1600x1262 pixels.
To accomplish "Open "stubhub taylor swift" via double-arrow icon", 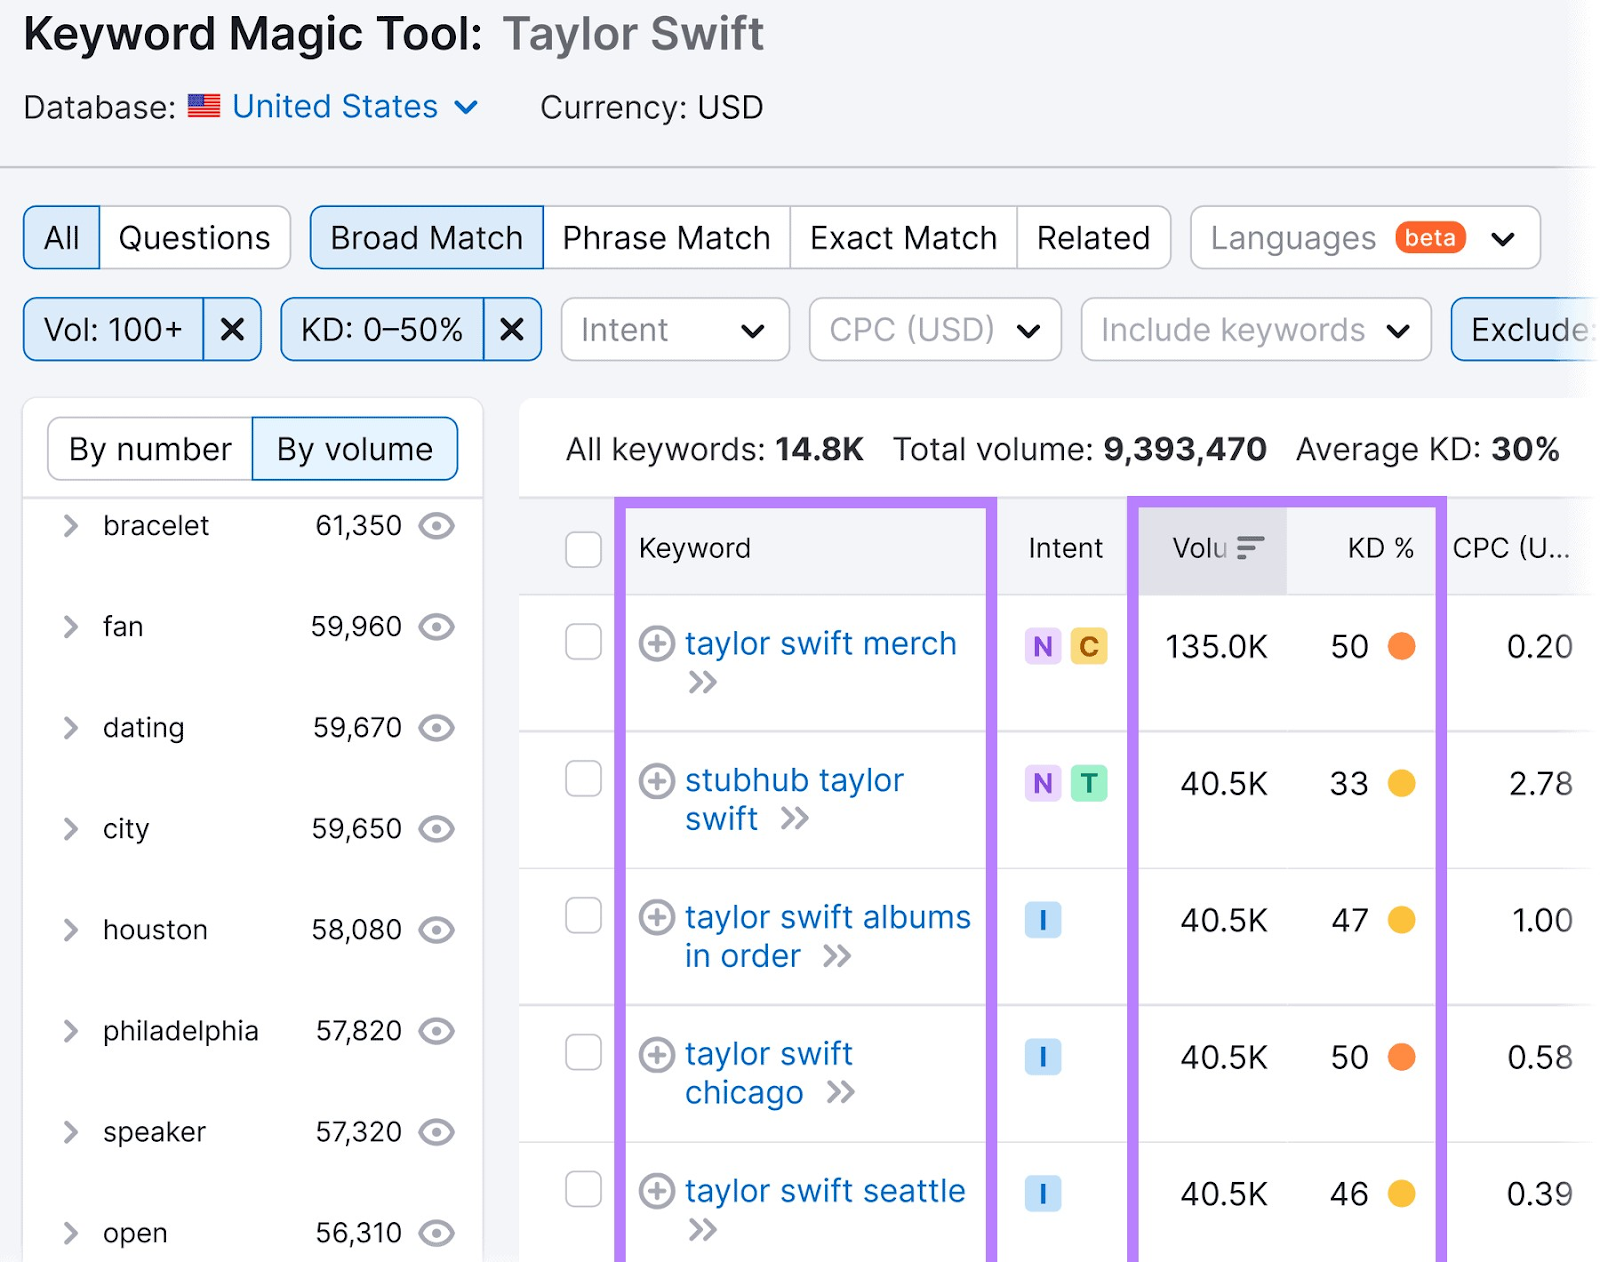I will [x=797, y=819].
